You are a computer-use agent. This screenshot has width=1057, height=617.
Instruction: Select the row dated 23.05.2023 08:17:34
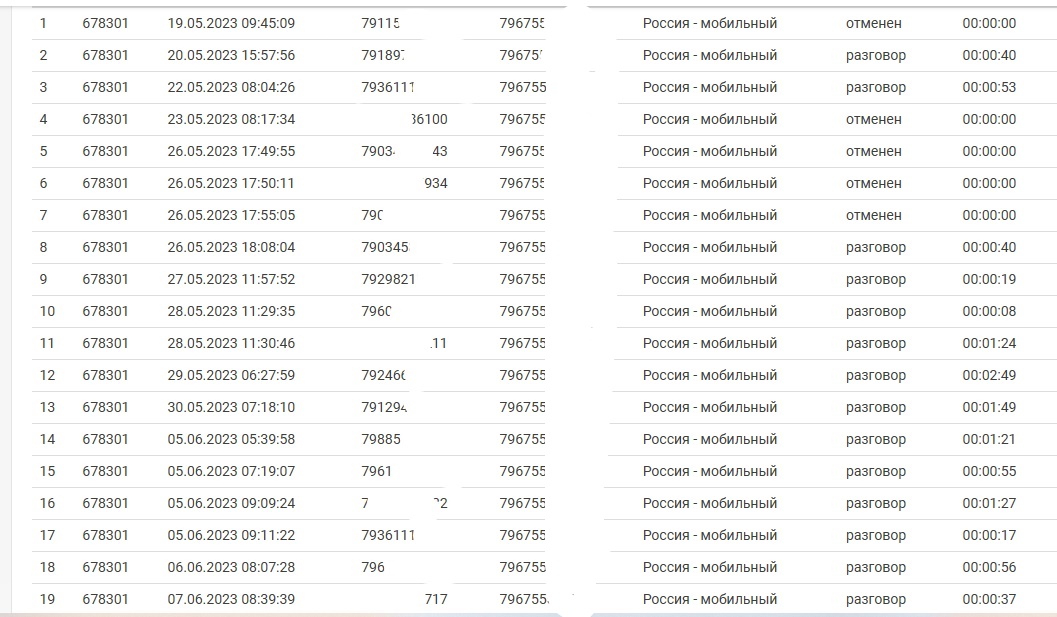[544, 119]
